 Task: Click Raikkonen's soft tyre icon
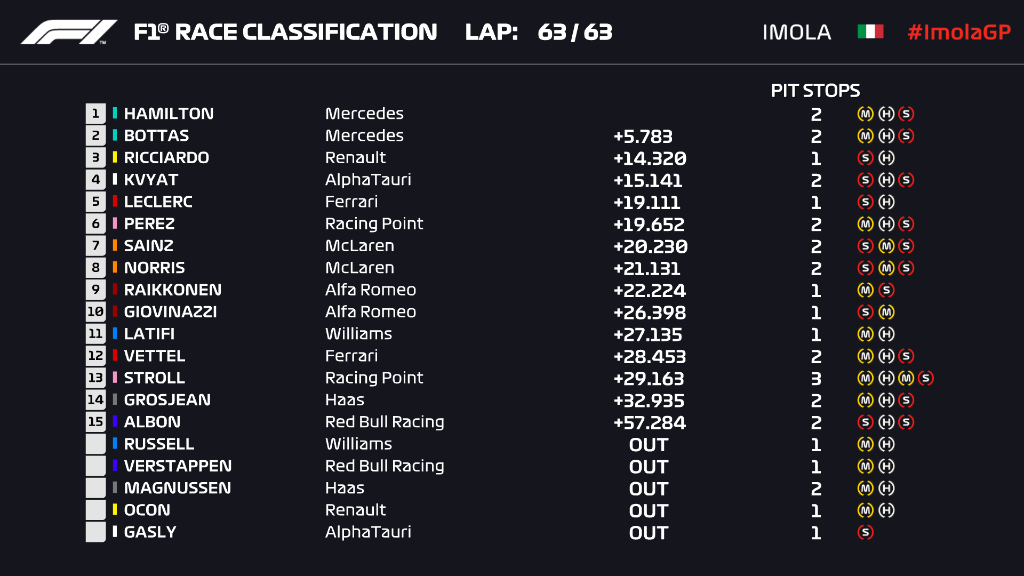pos(885,290)
